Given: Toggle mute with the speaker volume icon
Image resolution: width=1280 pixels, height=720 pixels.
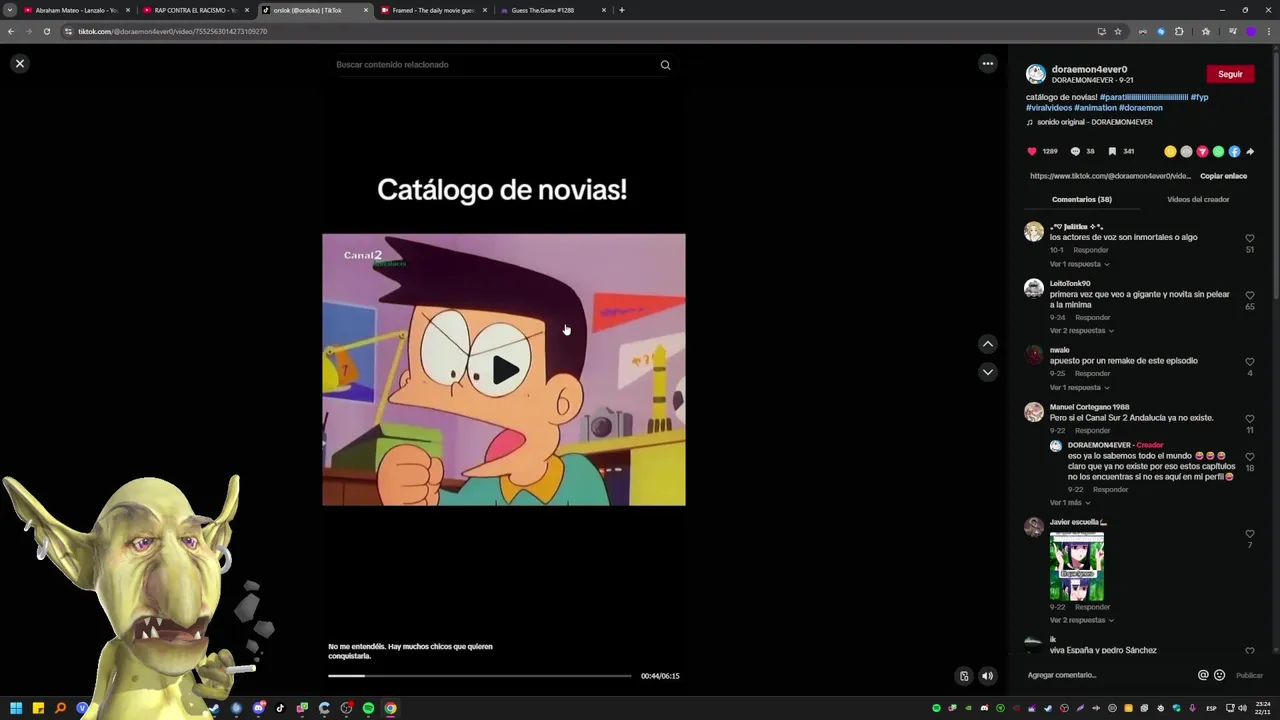Looking at the screenshot, I should (987, 676).
